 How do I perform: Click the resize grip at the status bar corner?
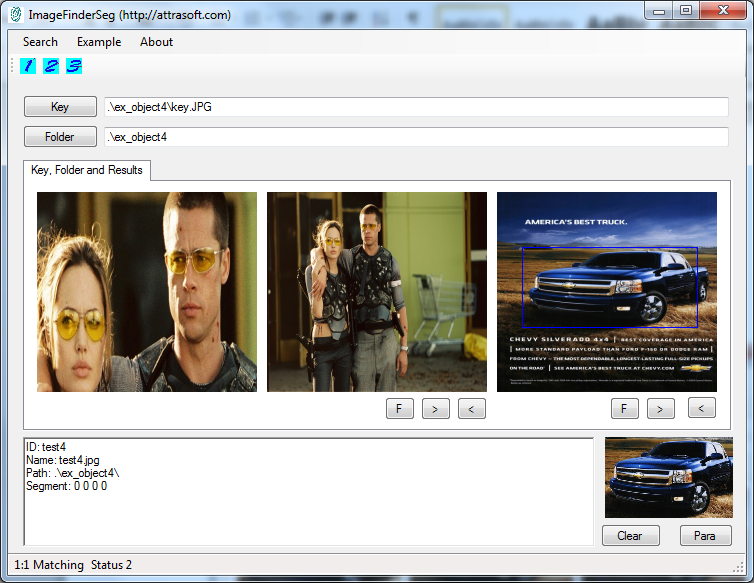tap(738, 567)
